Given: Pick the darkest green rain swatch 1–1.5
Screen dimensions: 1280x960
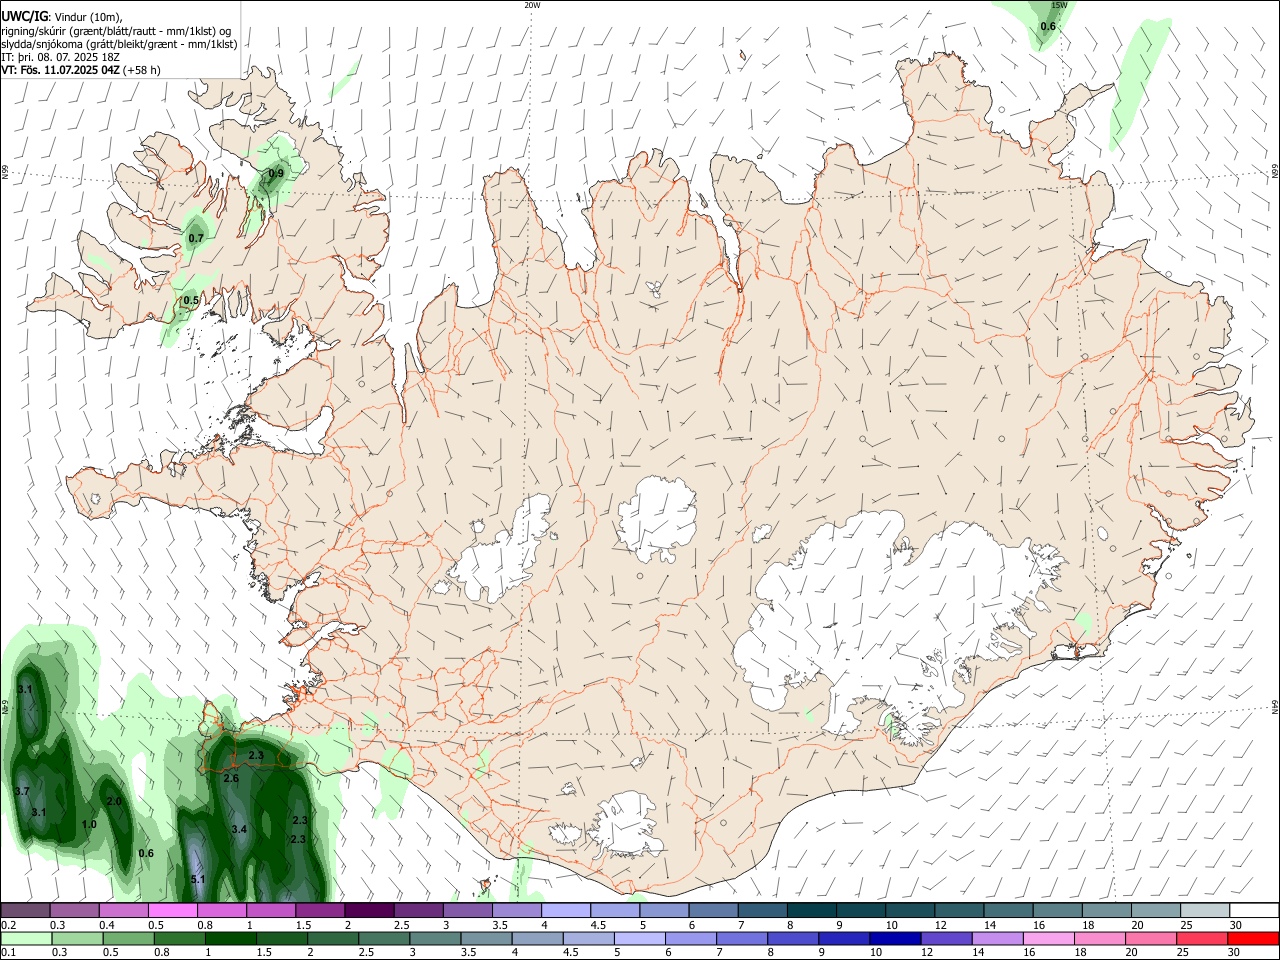Looking at the screenshot, I should pos(230,938).
